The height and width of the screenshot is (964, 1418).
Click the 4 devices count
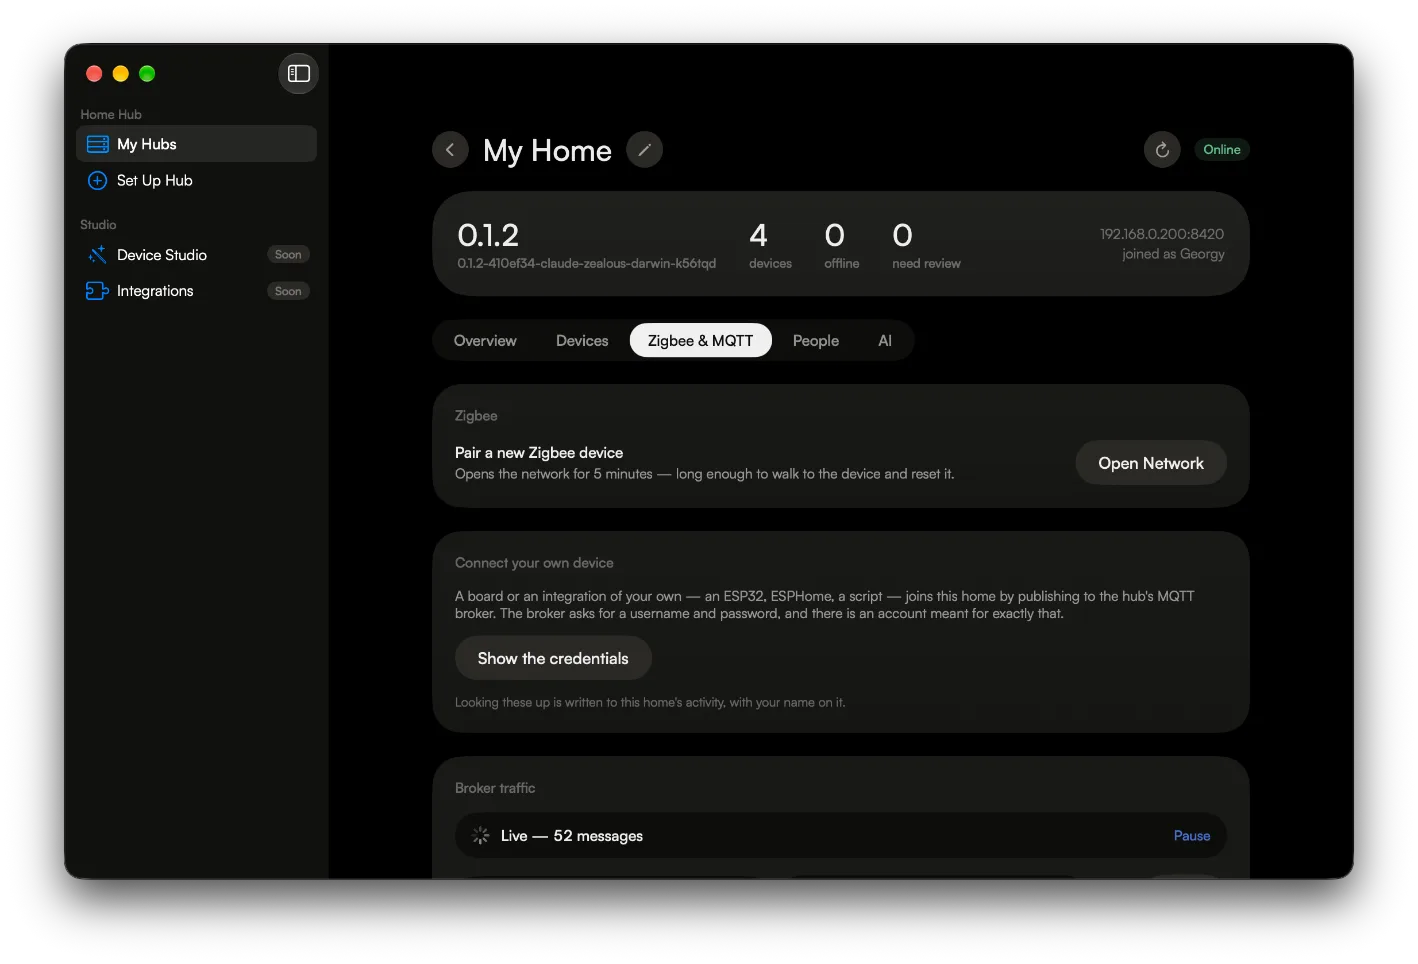point(770,245)
